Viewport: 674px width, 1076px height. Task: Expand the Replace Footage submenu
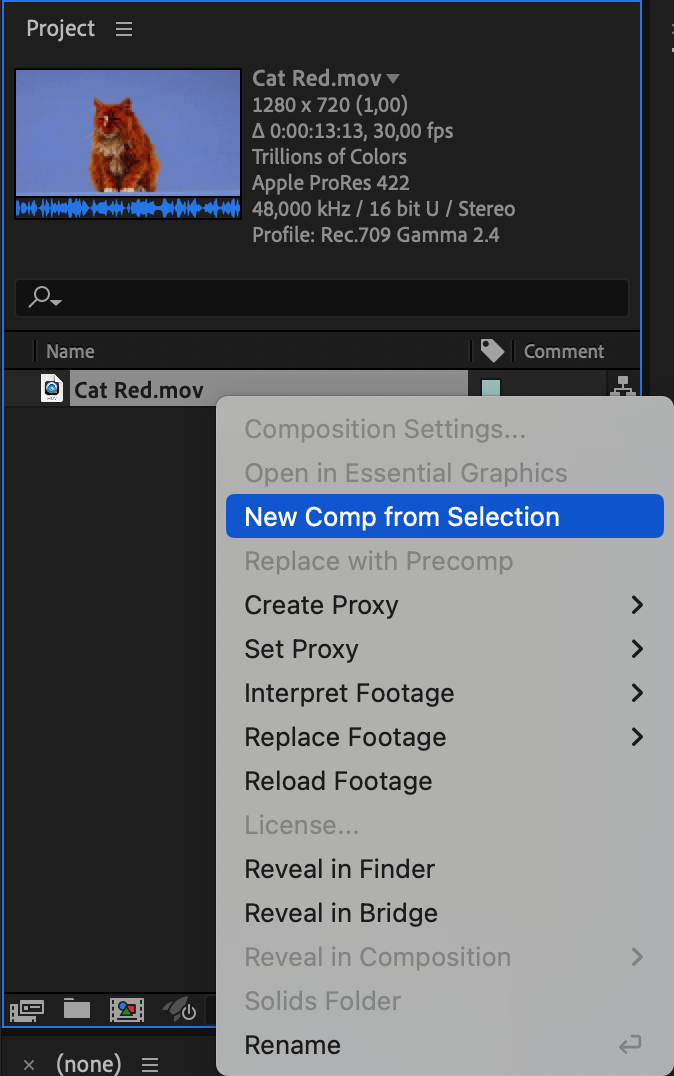pyautogui.click(x=637, y=737)
